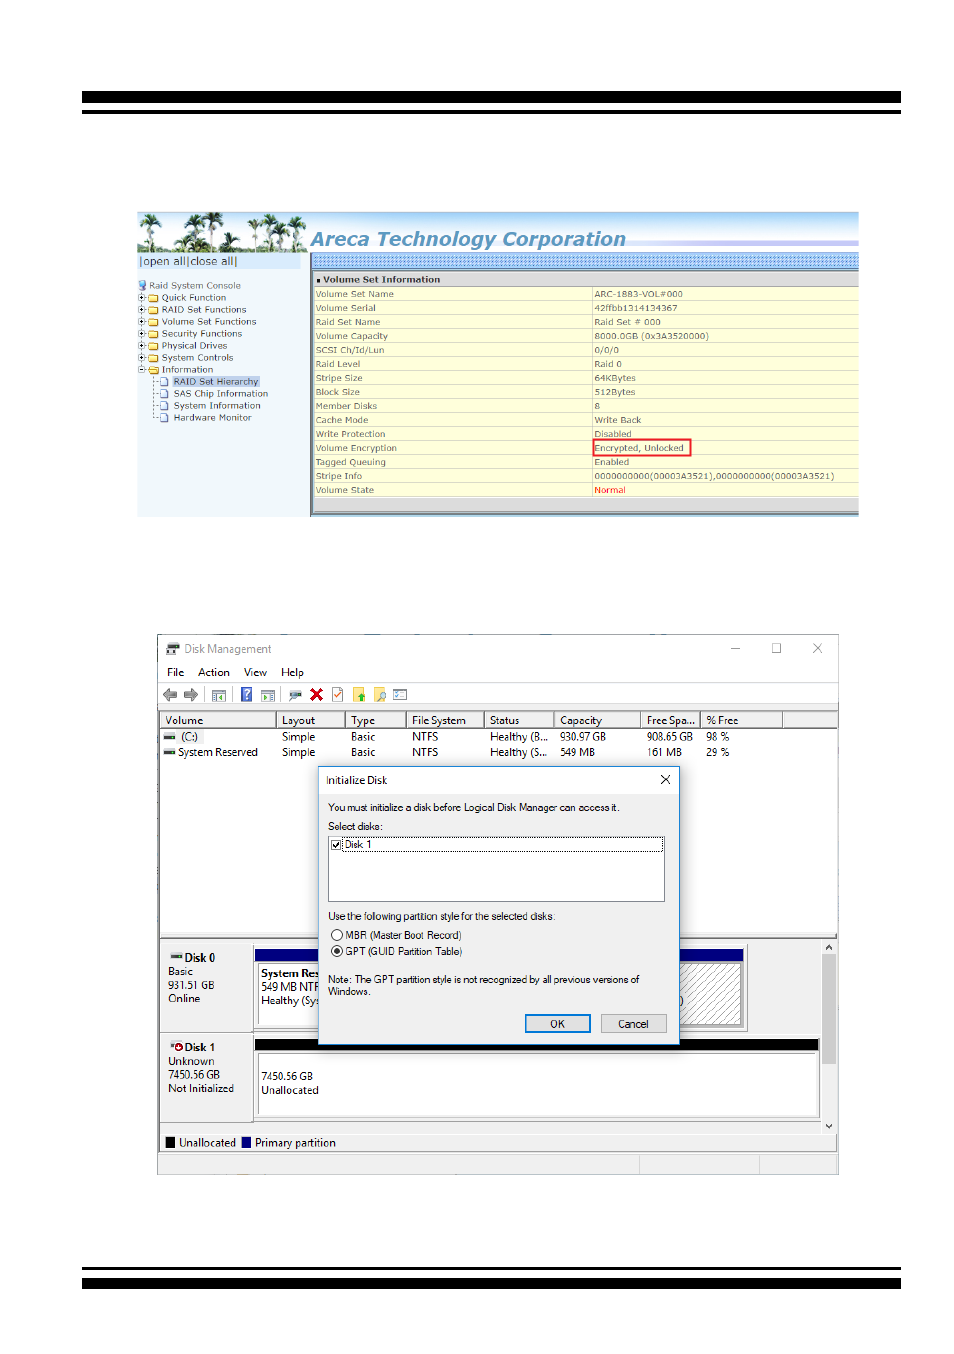954x1354 pixels.
Task: Open the blue Help question-mark toolbar icon
Action: click(246, 695)
